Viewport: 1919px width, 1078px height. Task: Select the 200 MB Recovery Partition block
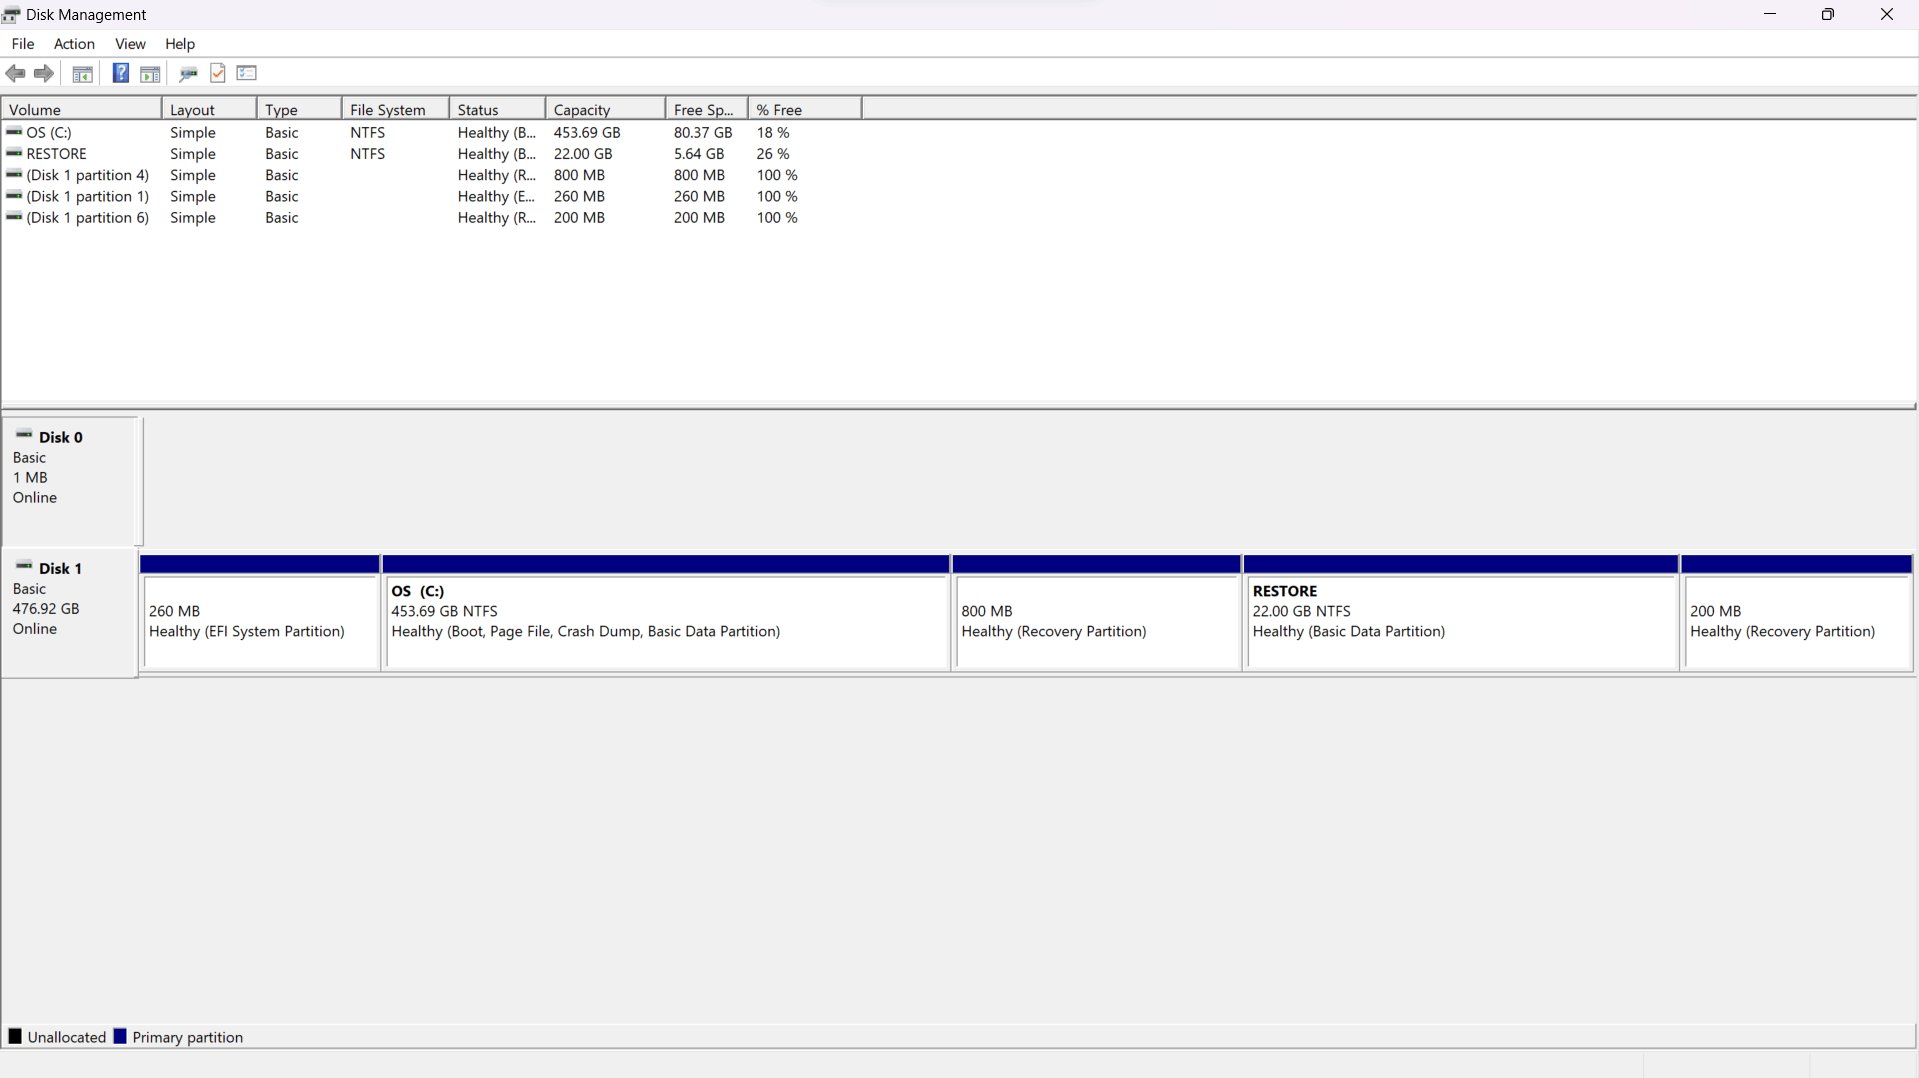pyautogui.click(x=1797, y=613)
